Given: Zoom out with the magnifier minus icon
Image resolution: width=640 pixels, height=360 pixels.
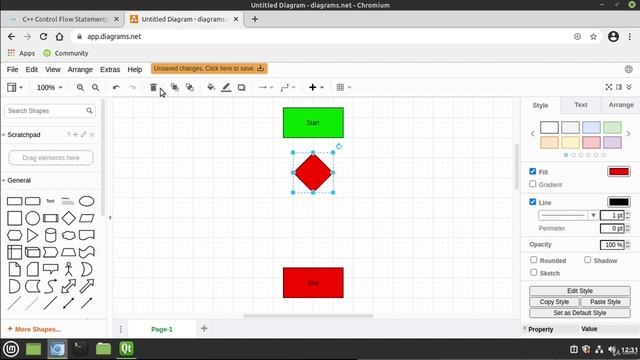Looking at the screenshot, I should pyautogui.click(x=95, y=87).
